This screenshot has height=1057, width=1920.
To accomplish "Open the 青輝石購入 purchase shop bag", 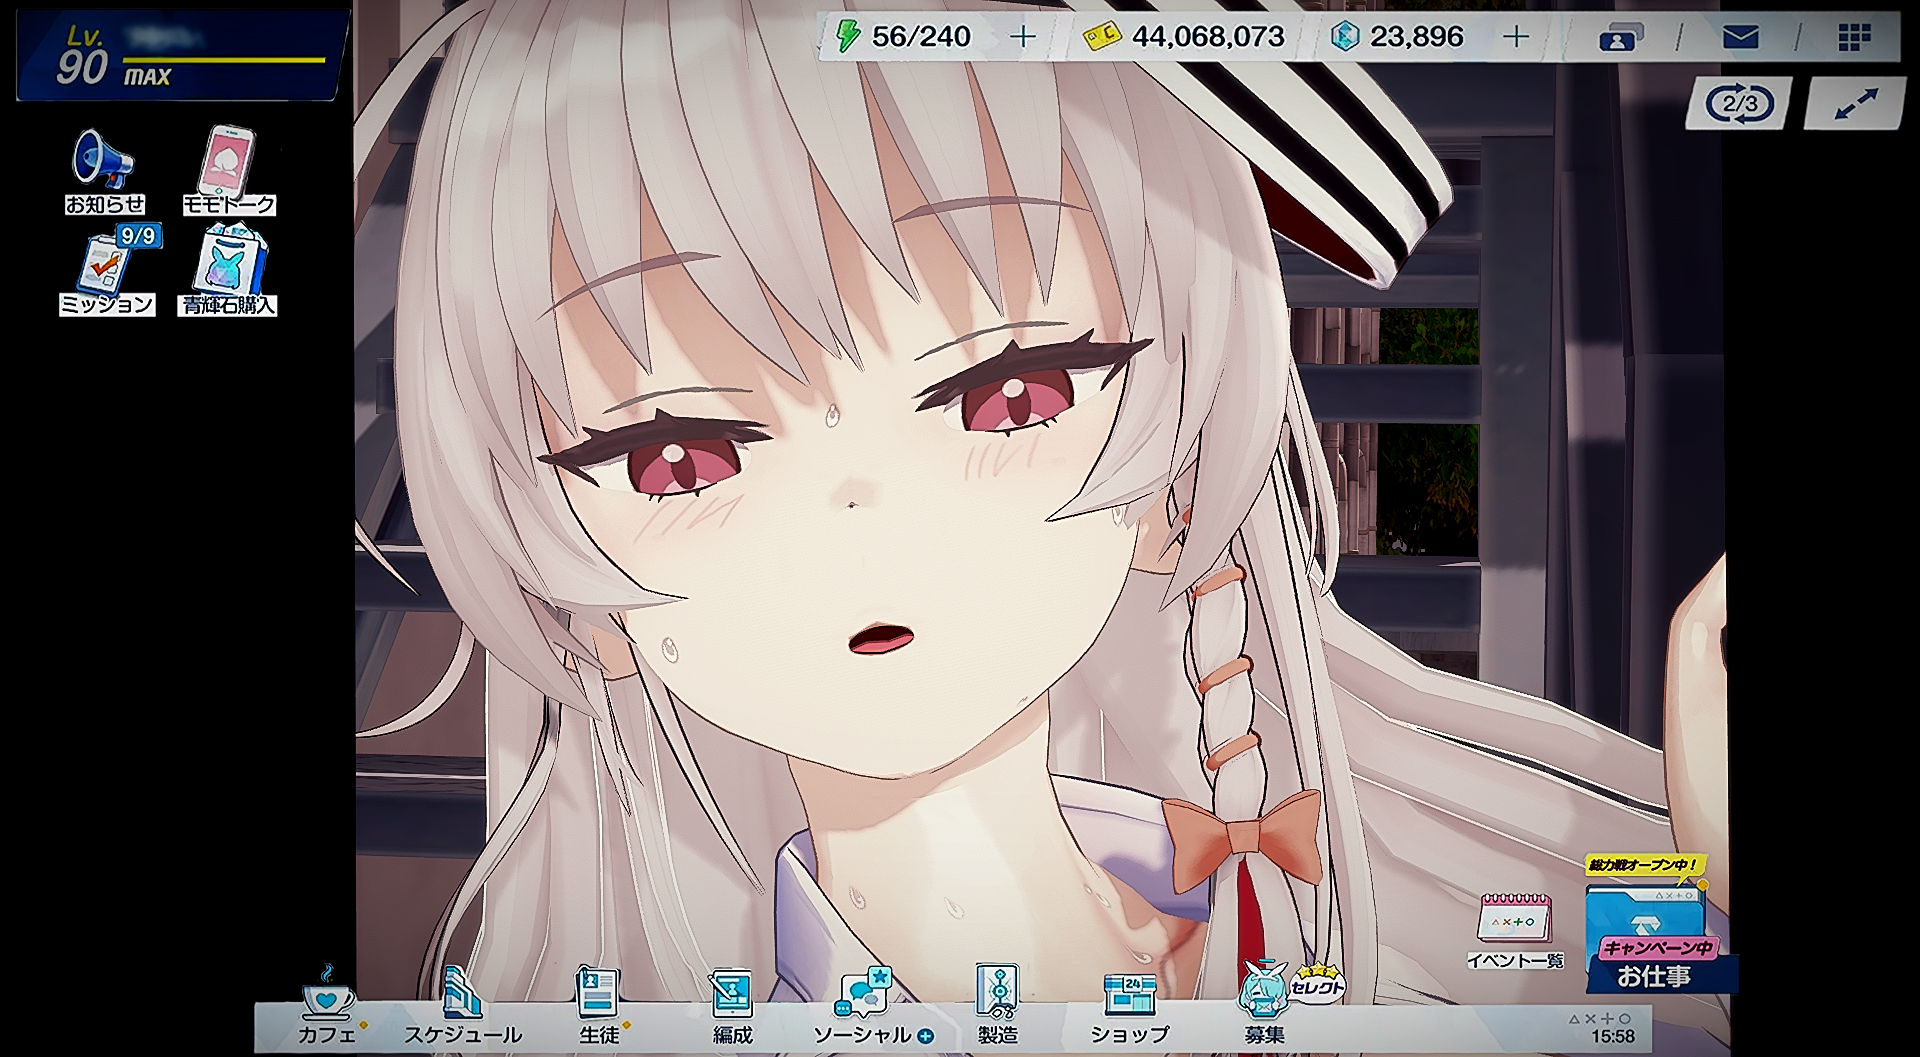I will point(228,270).
